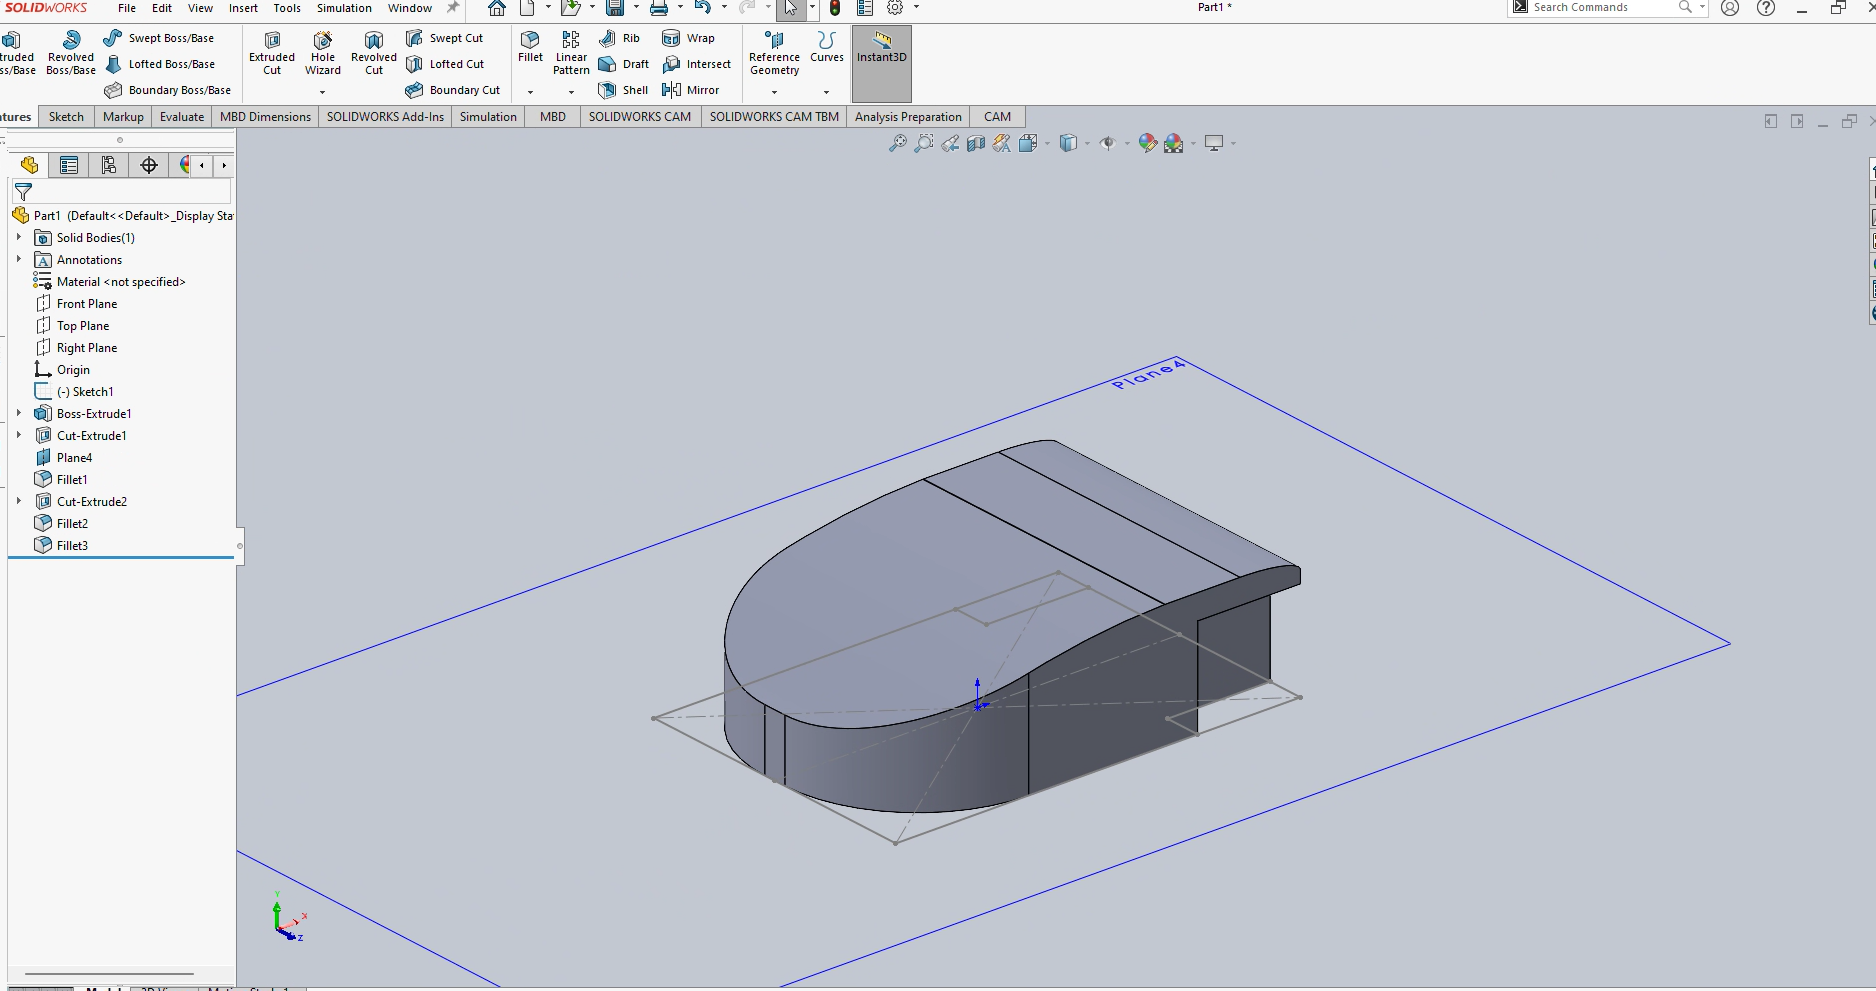
Task: Click the Swept Cut tool
Action: pos(444,38)
